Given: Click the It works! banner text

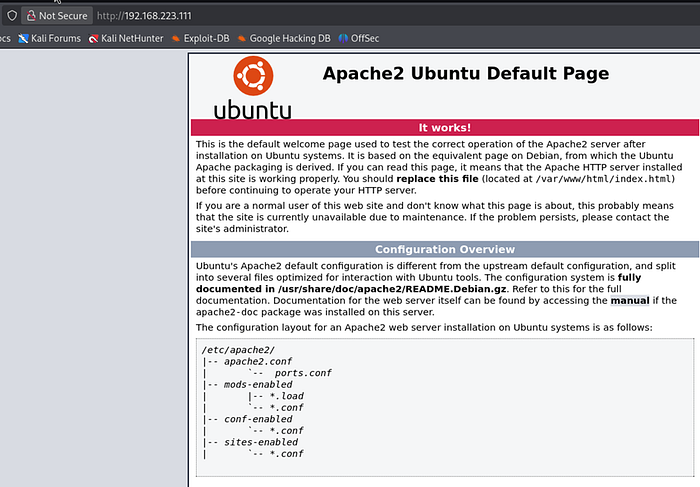Looking at the screenshot, I should click(x=445, y=128).
